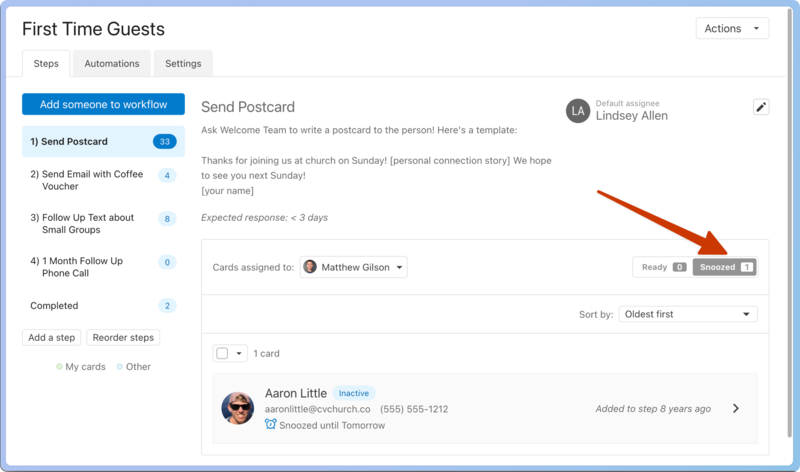Click the 2 badge beside Completed
Screen dimensions: 800x472
pyautogui.click(x=167, y=306)
